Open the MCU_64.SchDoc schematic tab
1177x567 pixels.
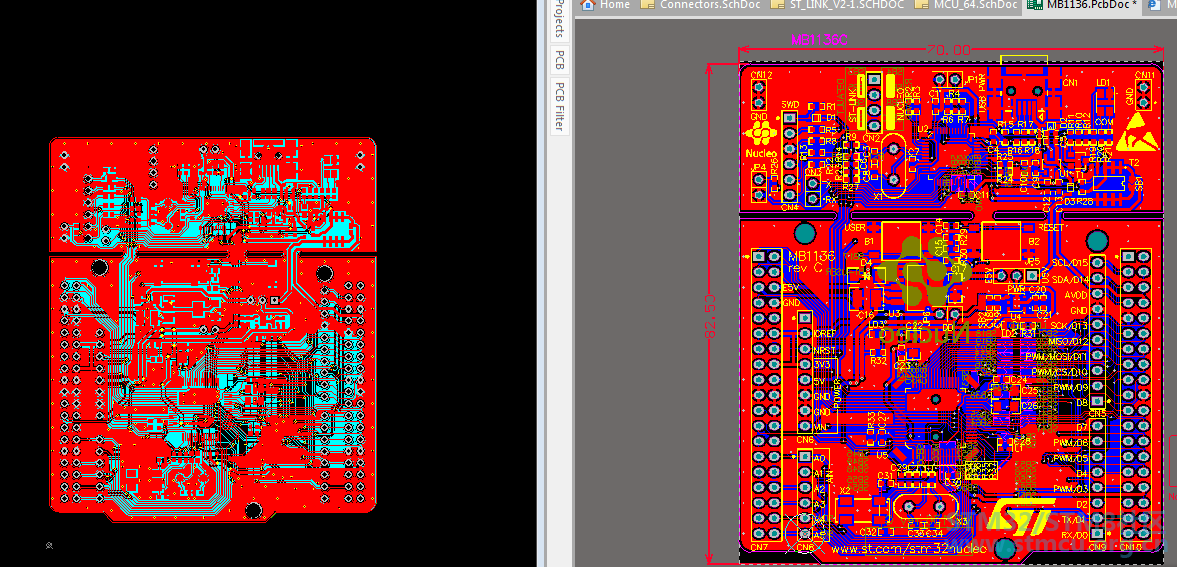[968, 5]
